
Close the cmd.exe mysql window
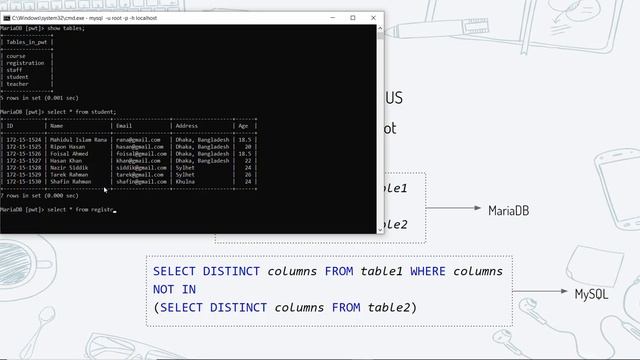tap(373, 18)
